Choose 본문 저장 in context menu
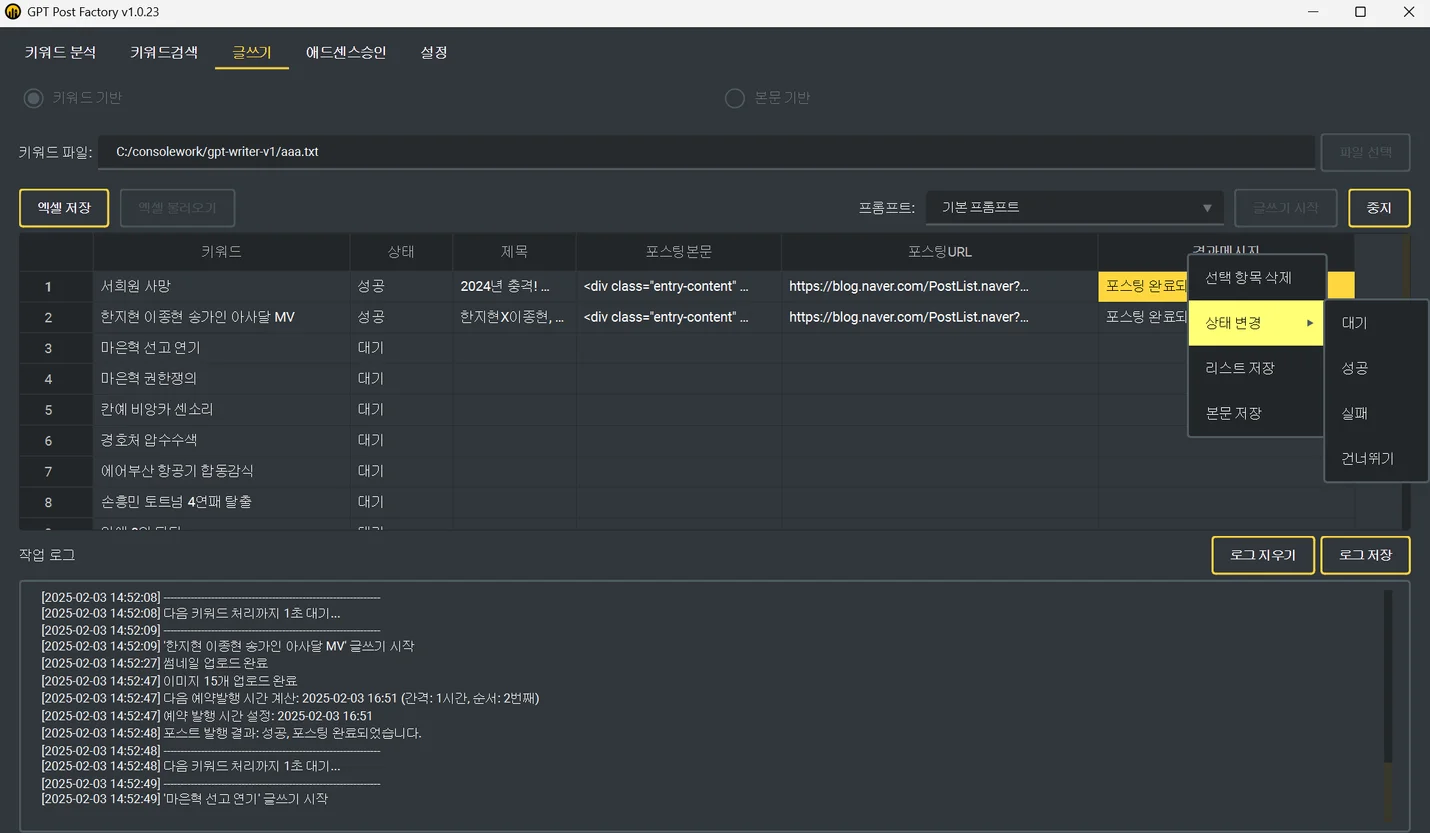Viewport: 1430px width, 833px height. tap(1256, 413)
